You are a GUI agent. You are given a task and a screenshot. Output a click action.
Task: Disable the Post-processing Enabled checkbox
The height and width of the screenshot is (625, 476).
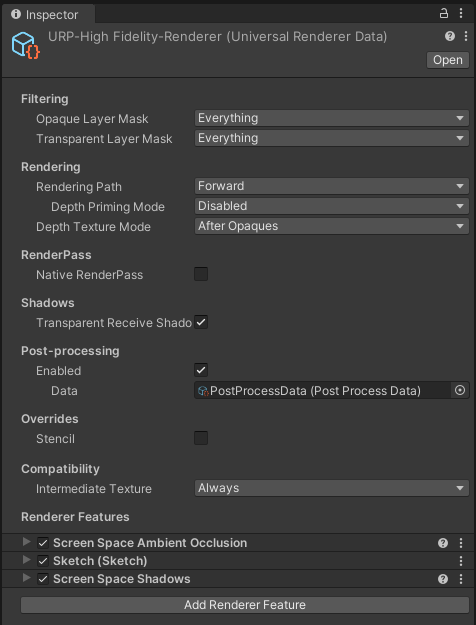201,370
